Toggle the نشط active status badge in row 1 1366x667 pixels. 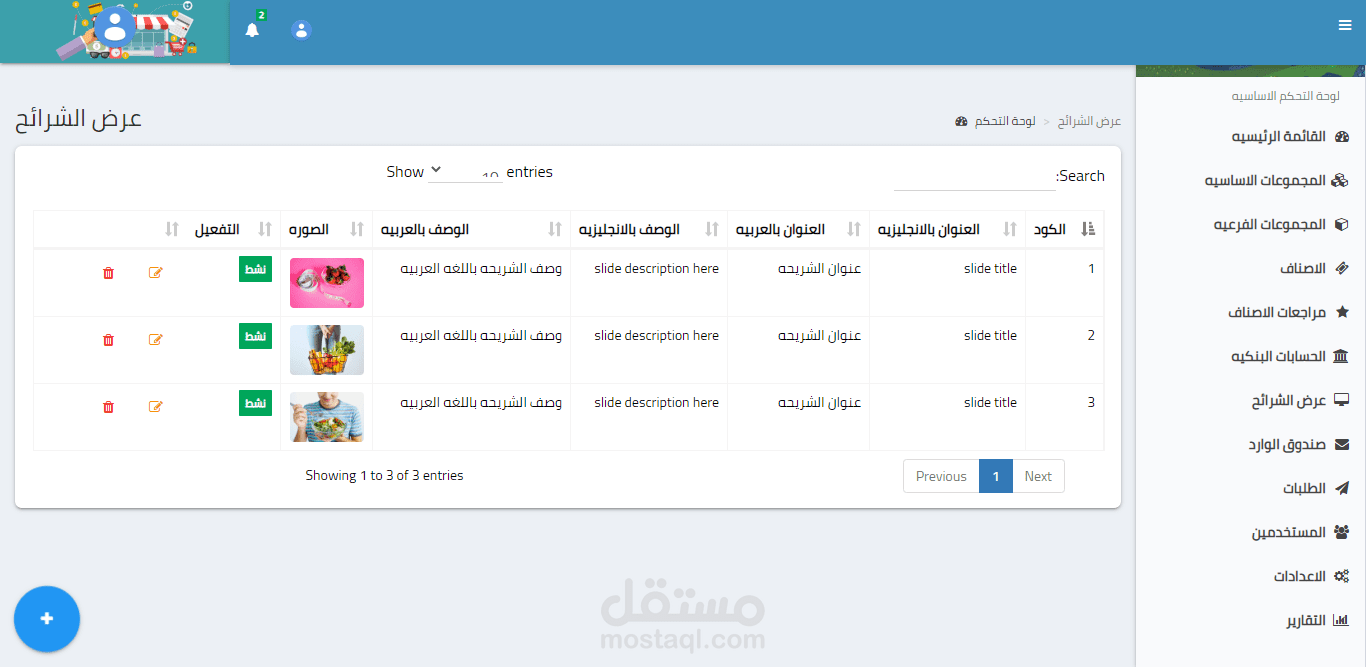pos(256,269)
